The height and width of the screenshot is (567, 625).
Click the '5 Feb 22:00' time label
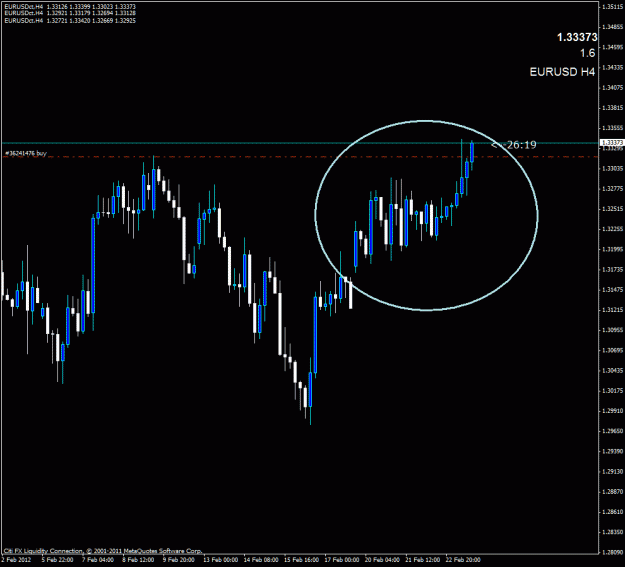point(57,560)
